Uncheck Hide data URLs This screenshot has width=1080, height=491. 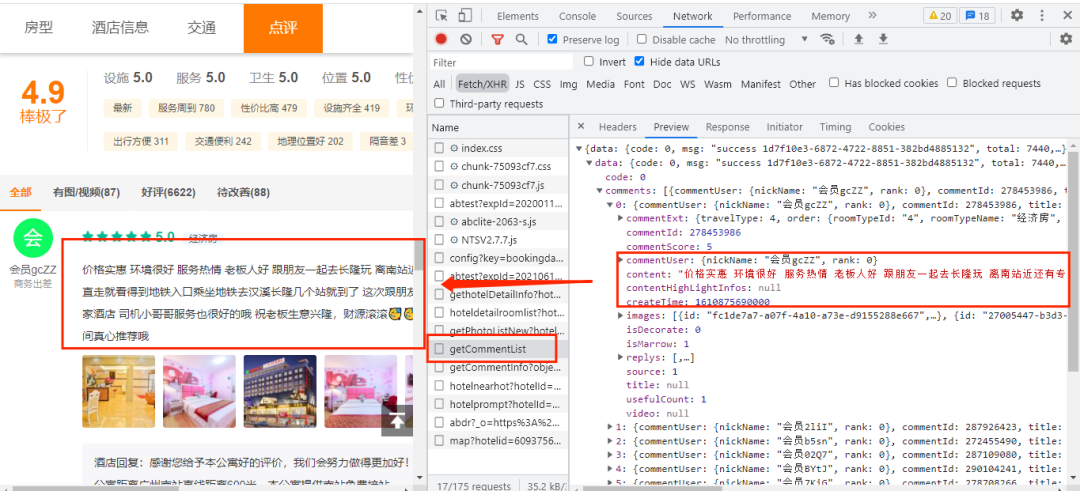(640, 61)
